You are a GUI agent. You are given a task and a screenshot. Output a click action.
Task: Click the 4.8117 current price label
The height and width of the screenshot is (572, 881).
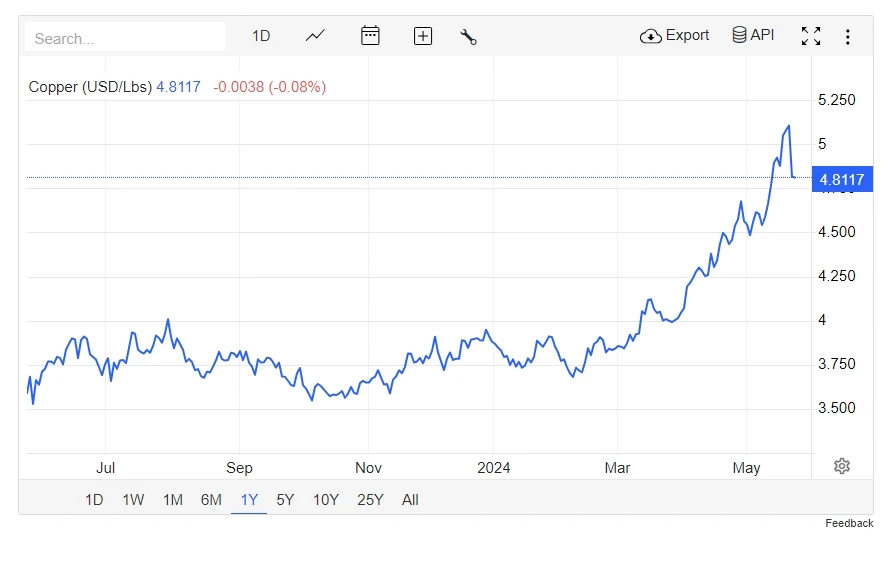tap(842, 179)
